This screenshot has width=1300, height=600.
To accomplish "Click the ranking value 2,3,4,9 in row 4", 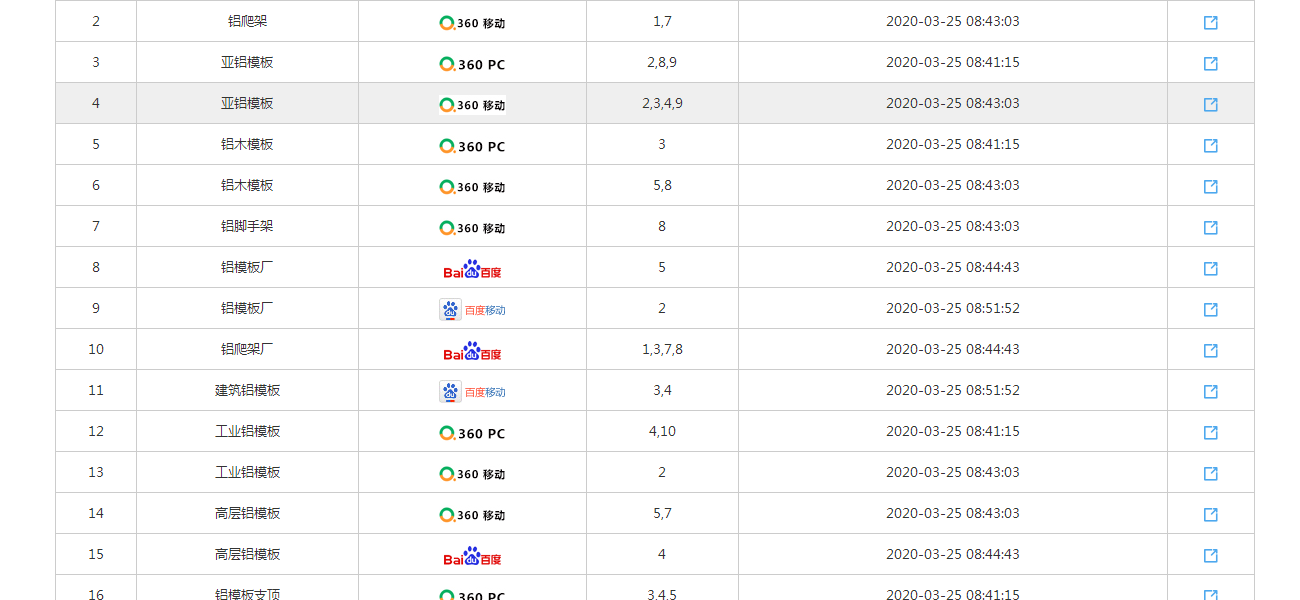I will 662,103.
